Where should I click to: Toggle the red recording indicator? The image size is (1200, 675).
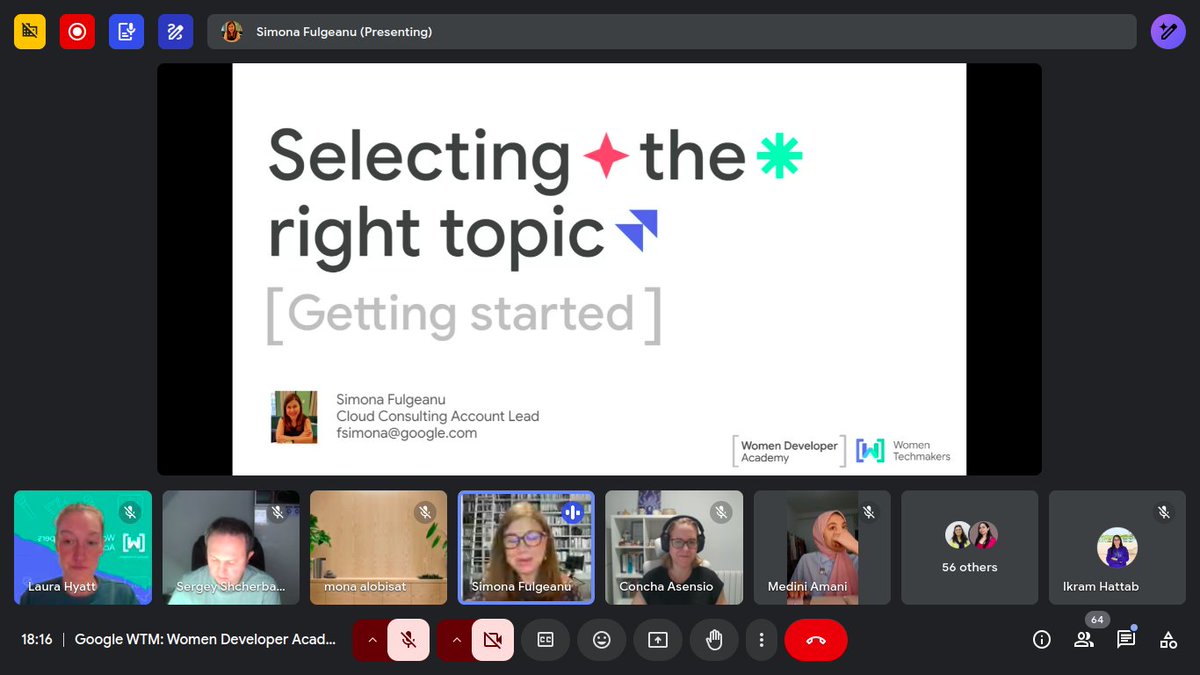[77, 31]
